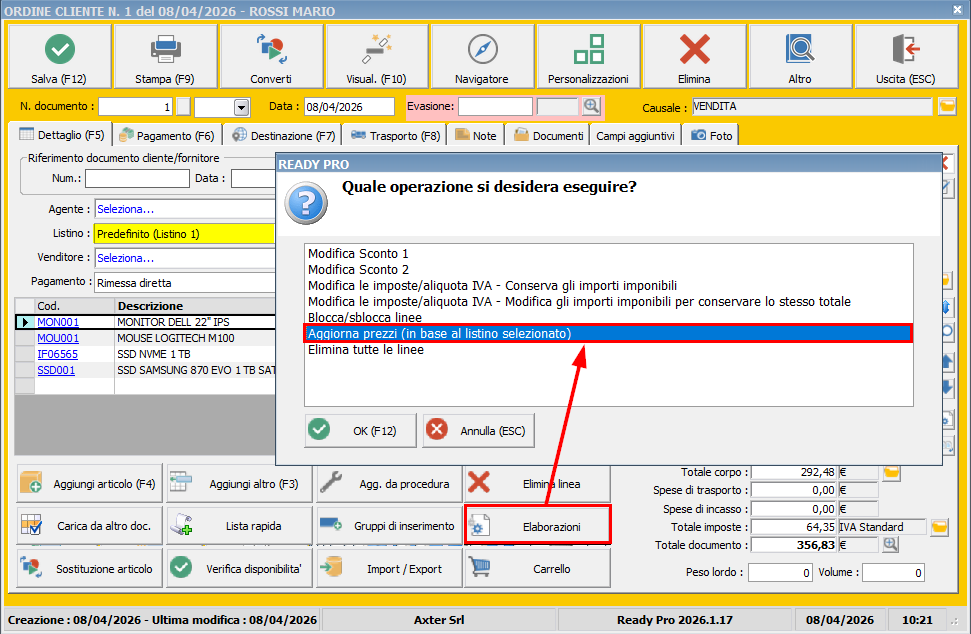Switch to Trasporto (F8) tab
This screenshot has width=971, height=634.
point(395,136)
